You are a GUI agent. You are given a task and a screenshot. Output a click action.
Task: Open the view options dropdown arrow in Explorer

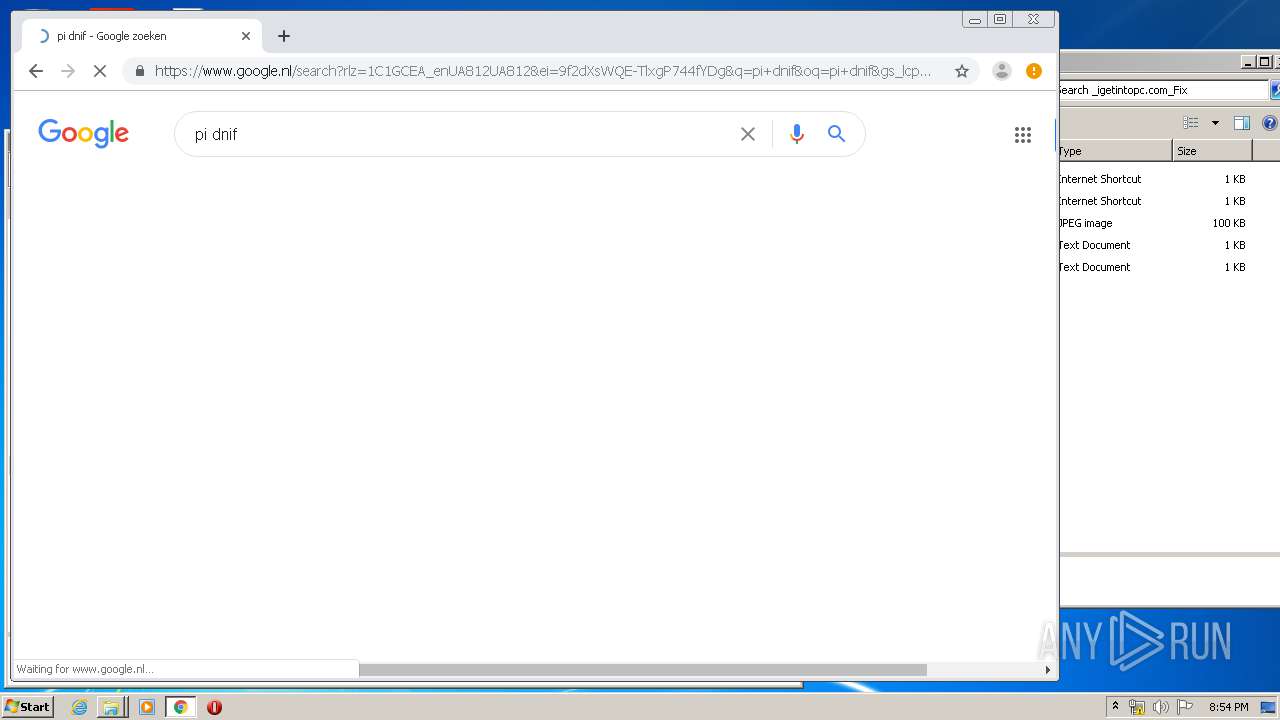[x=1215, y=123]
